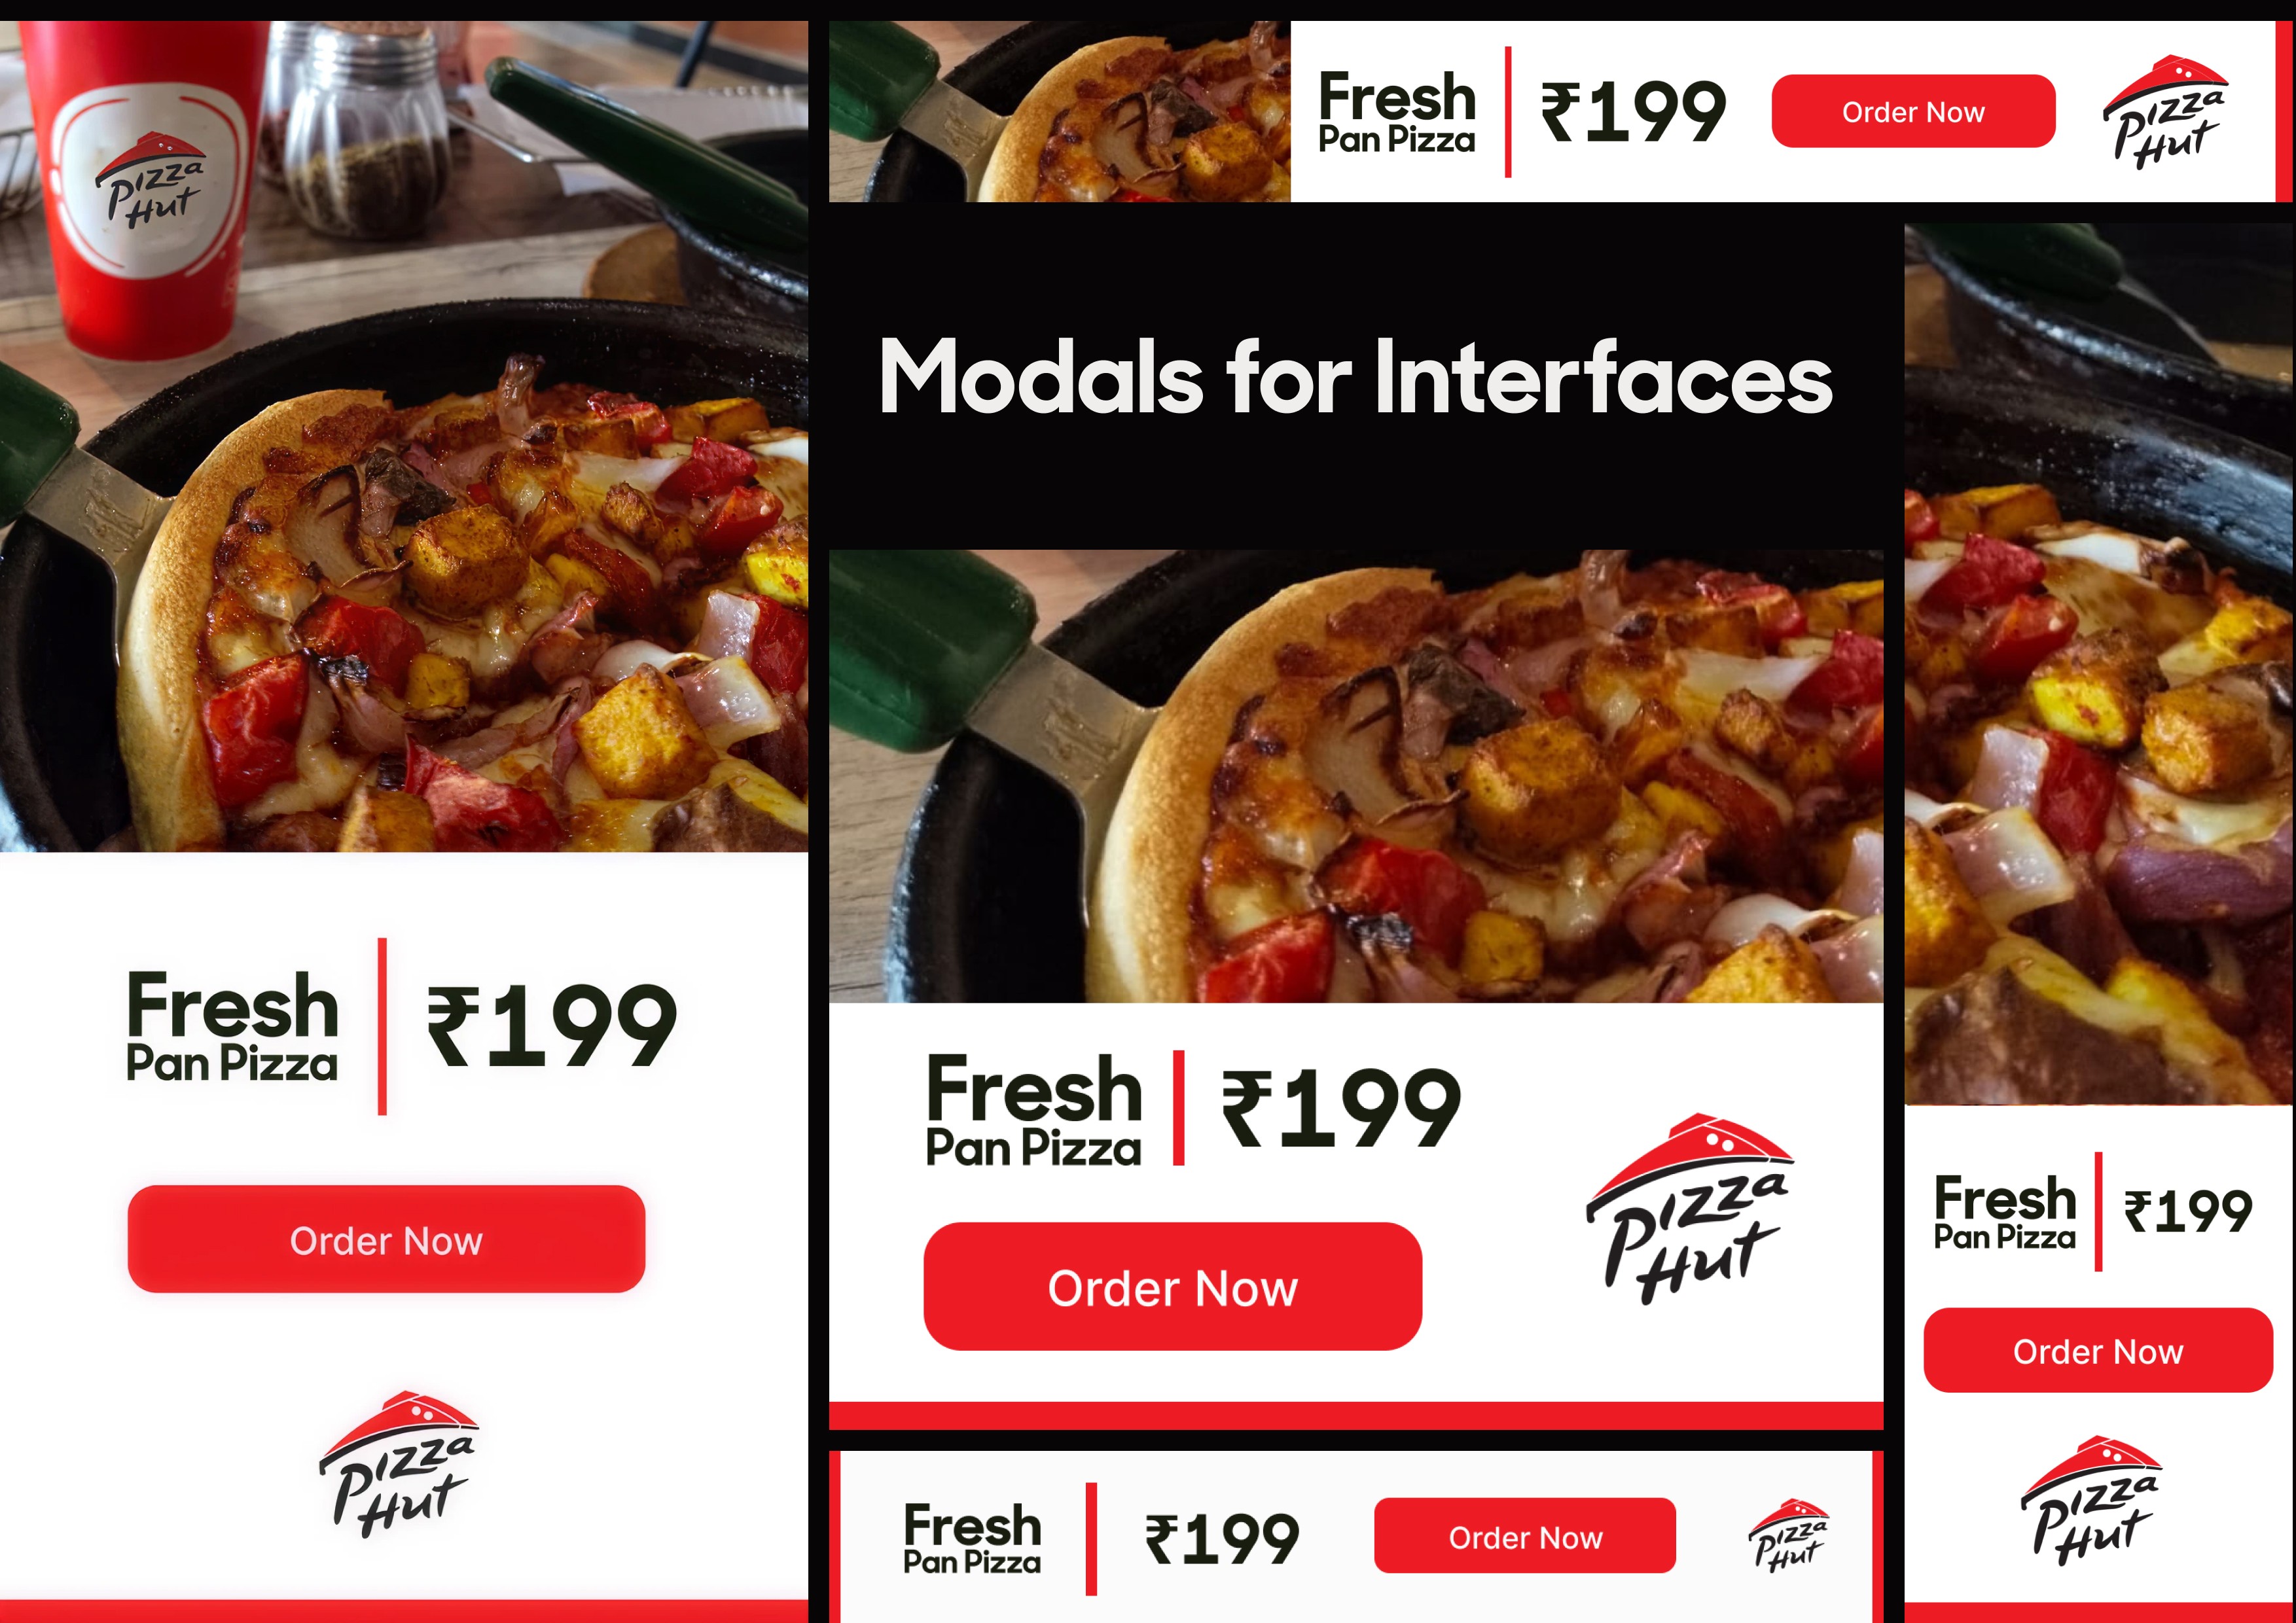This screenshot has width=2296, height=1623.
Task: Click the large Order Now button below the headline
Action: [1173, 1286]
